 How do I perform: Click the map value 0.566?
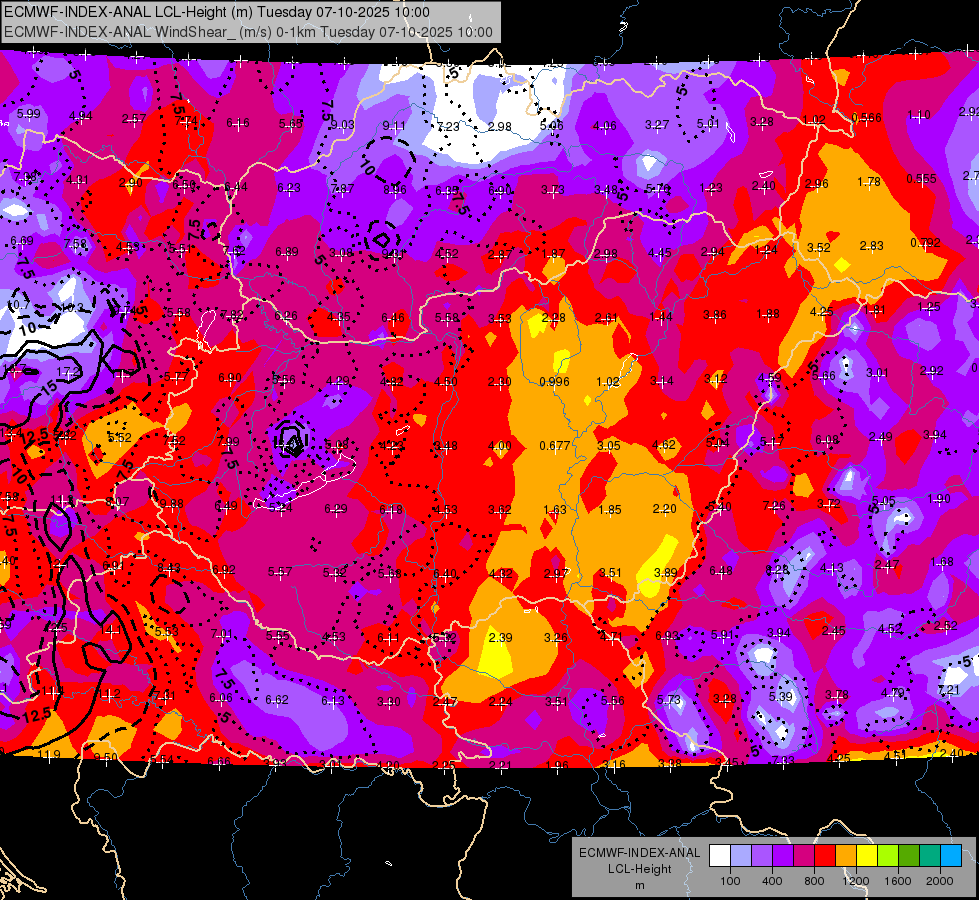pyautogui.click(x=867, y=117)
